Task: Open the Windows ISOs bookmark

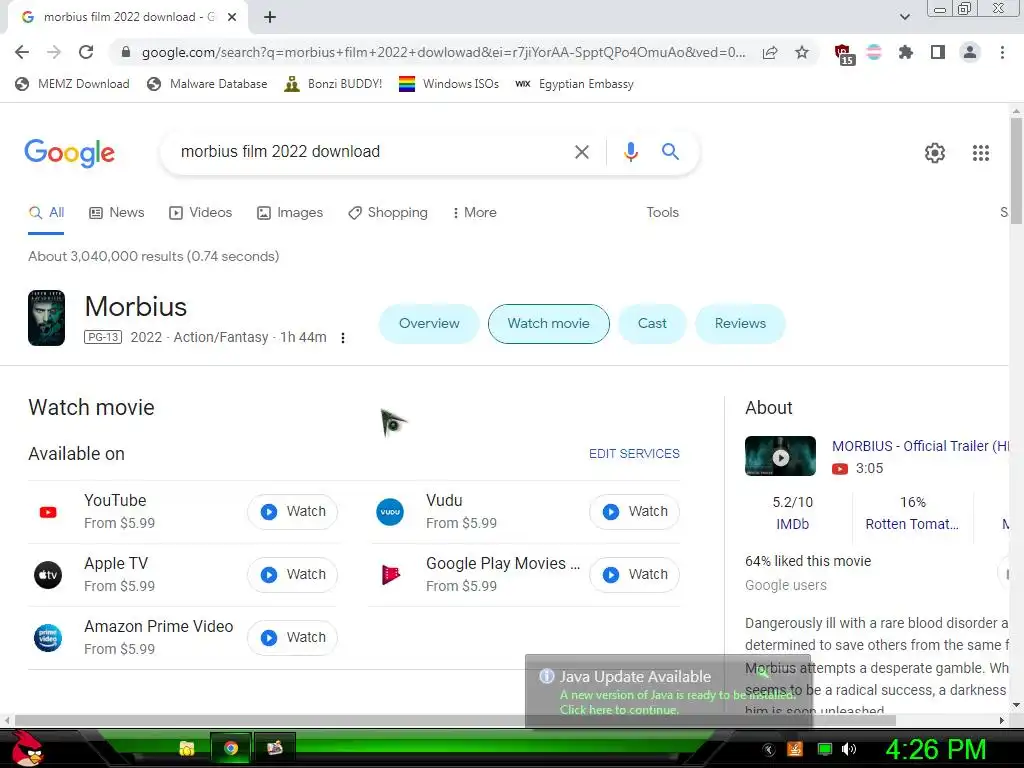Action: point(449,84)
